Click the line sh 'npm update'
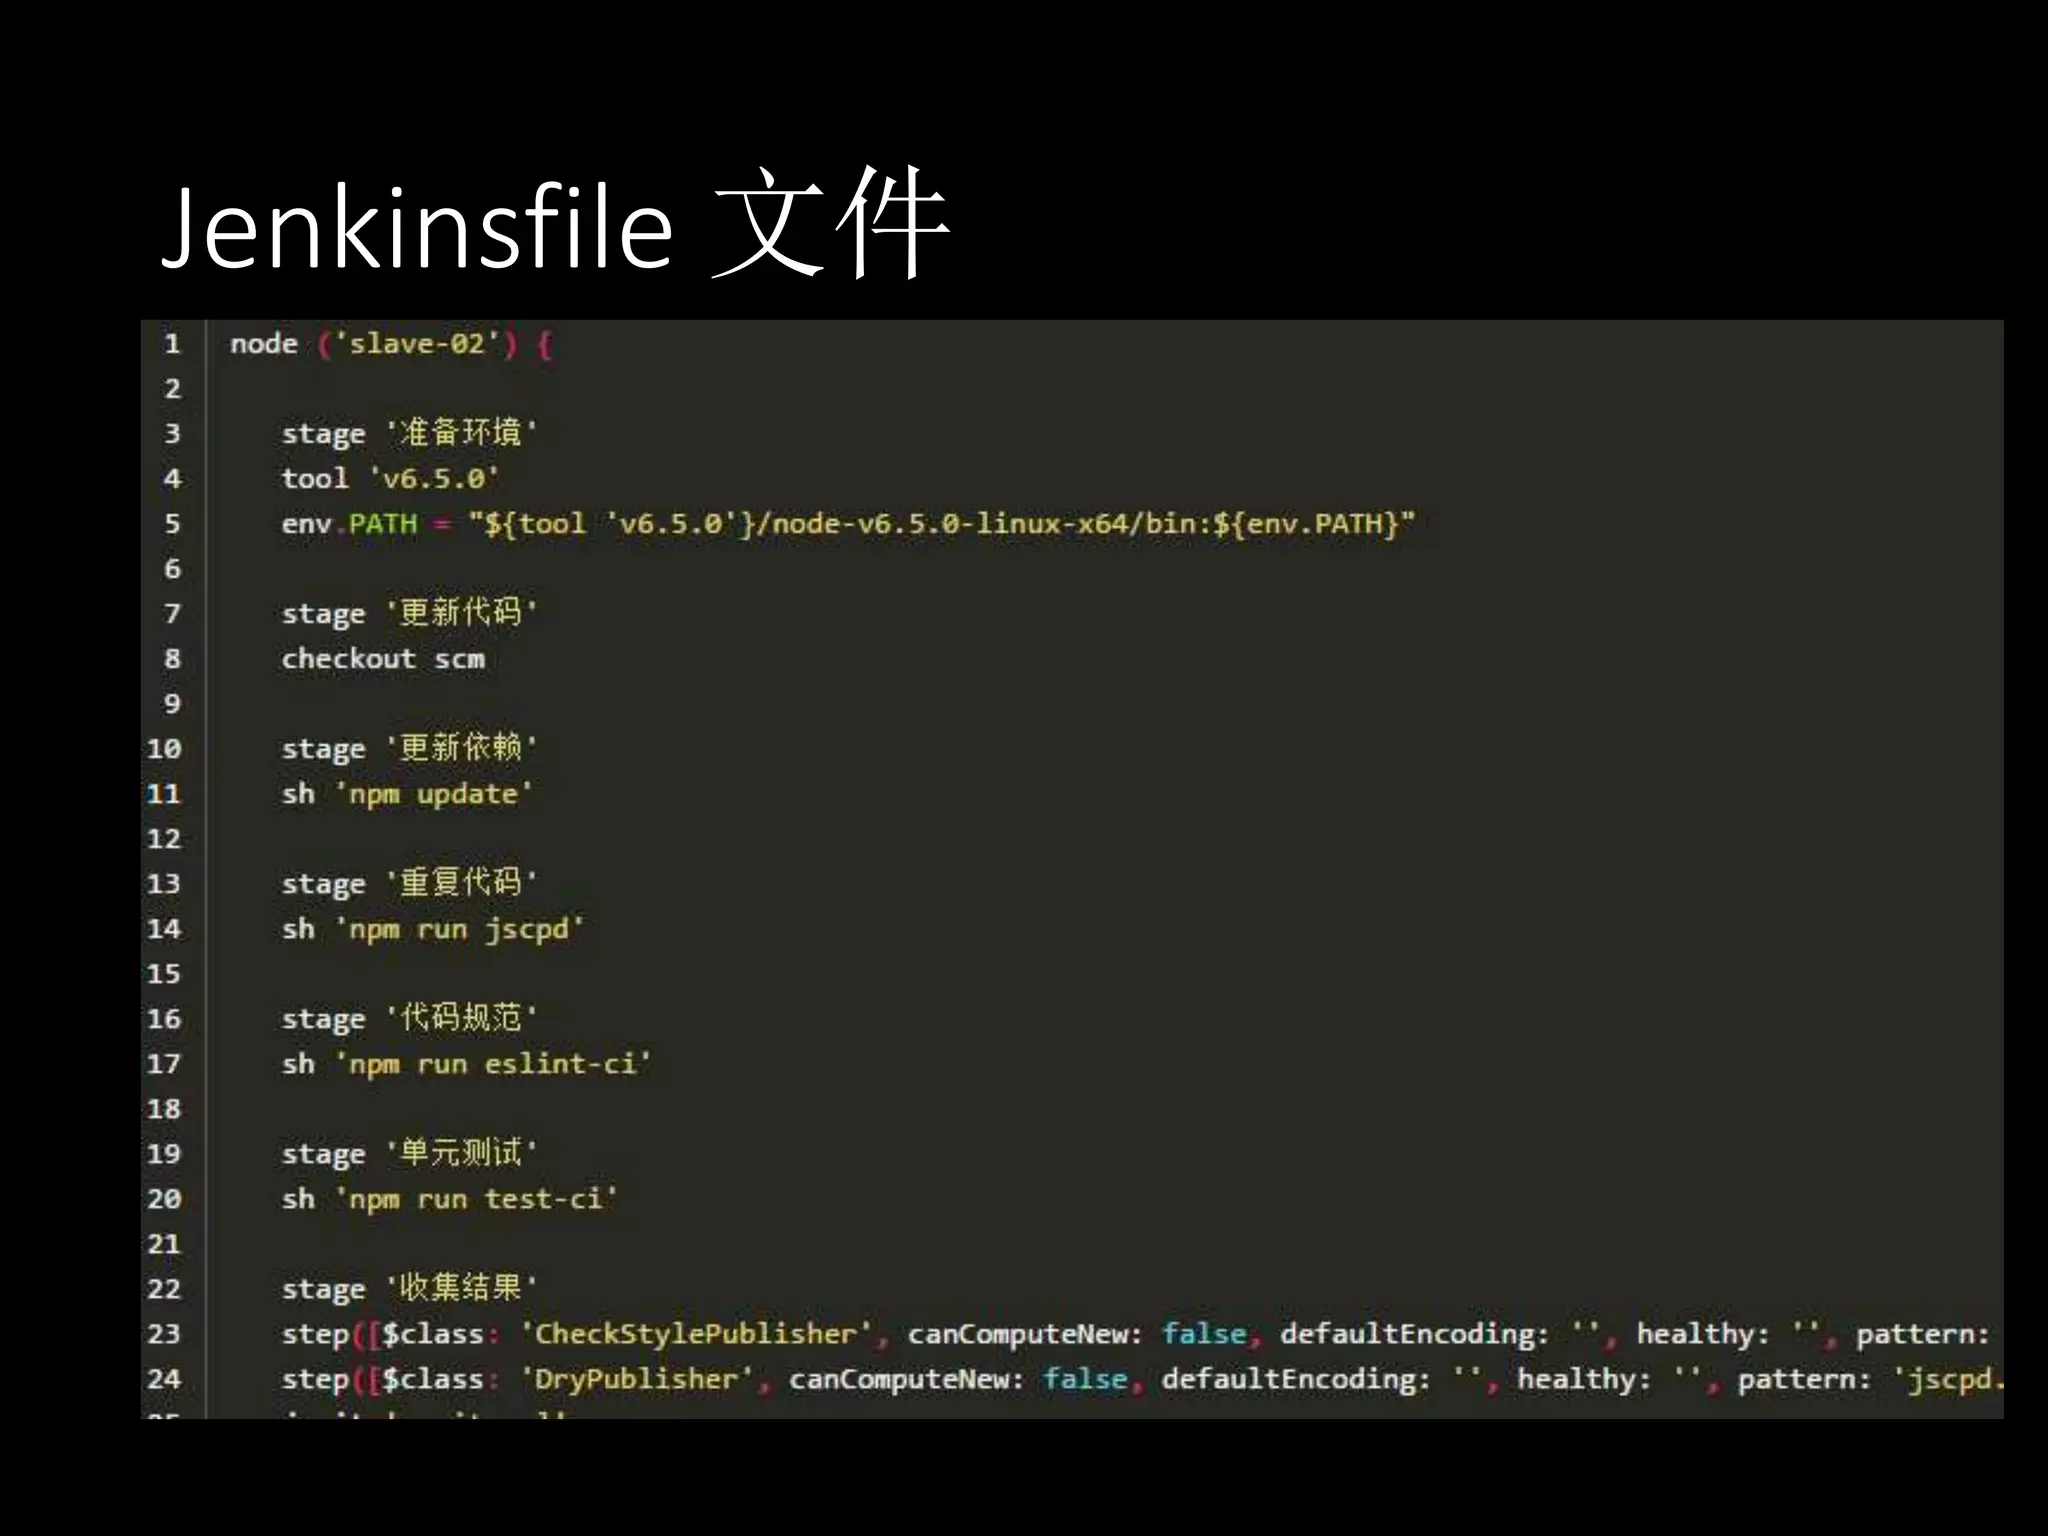Screen dimensions: 2048x1536 pyautogui.click(x=406, y=794)
